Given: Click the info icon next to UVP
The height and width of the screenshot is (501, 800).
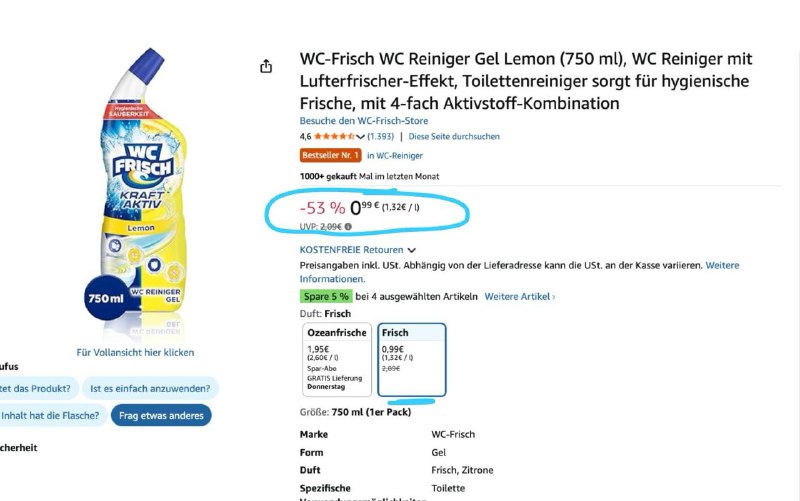Looking at the screenshot, I should pyautogui.click(x=348, y=227).
